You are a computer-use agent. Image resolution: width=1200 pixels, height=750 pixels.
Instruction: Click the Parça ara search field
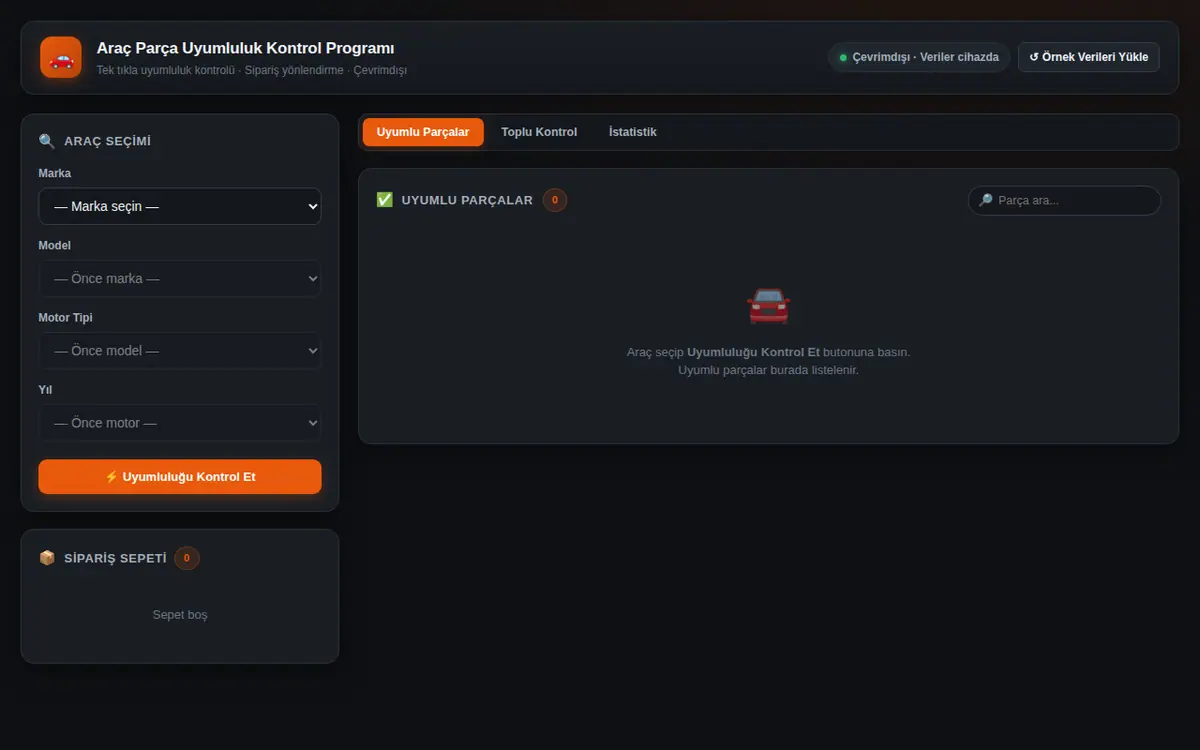(1064, 200)
